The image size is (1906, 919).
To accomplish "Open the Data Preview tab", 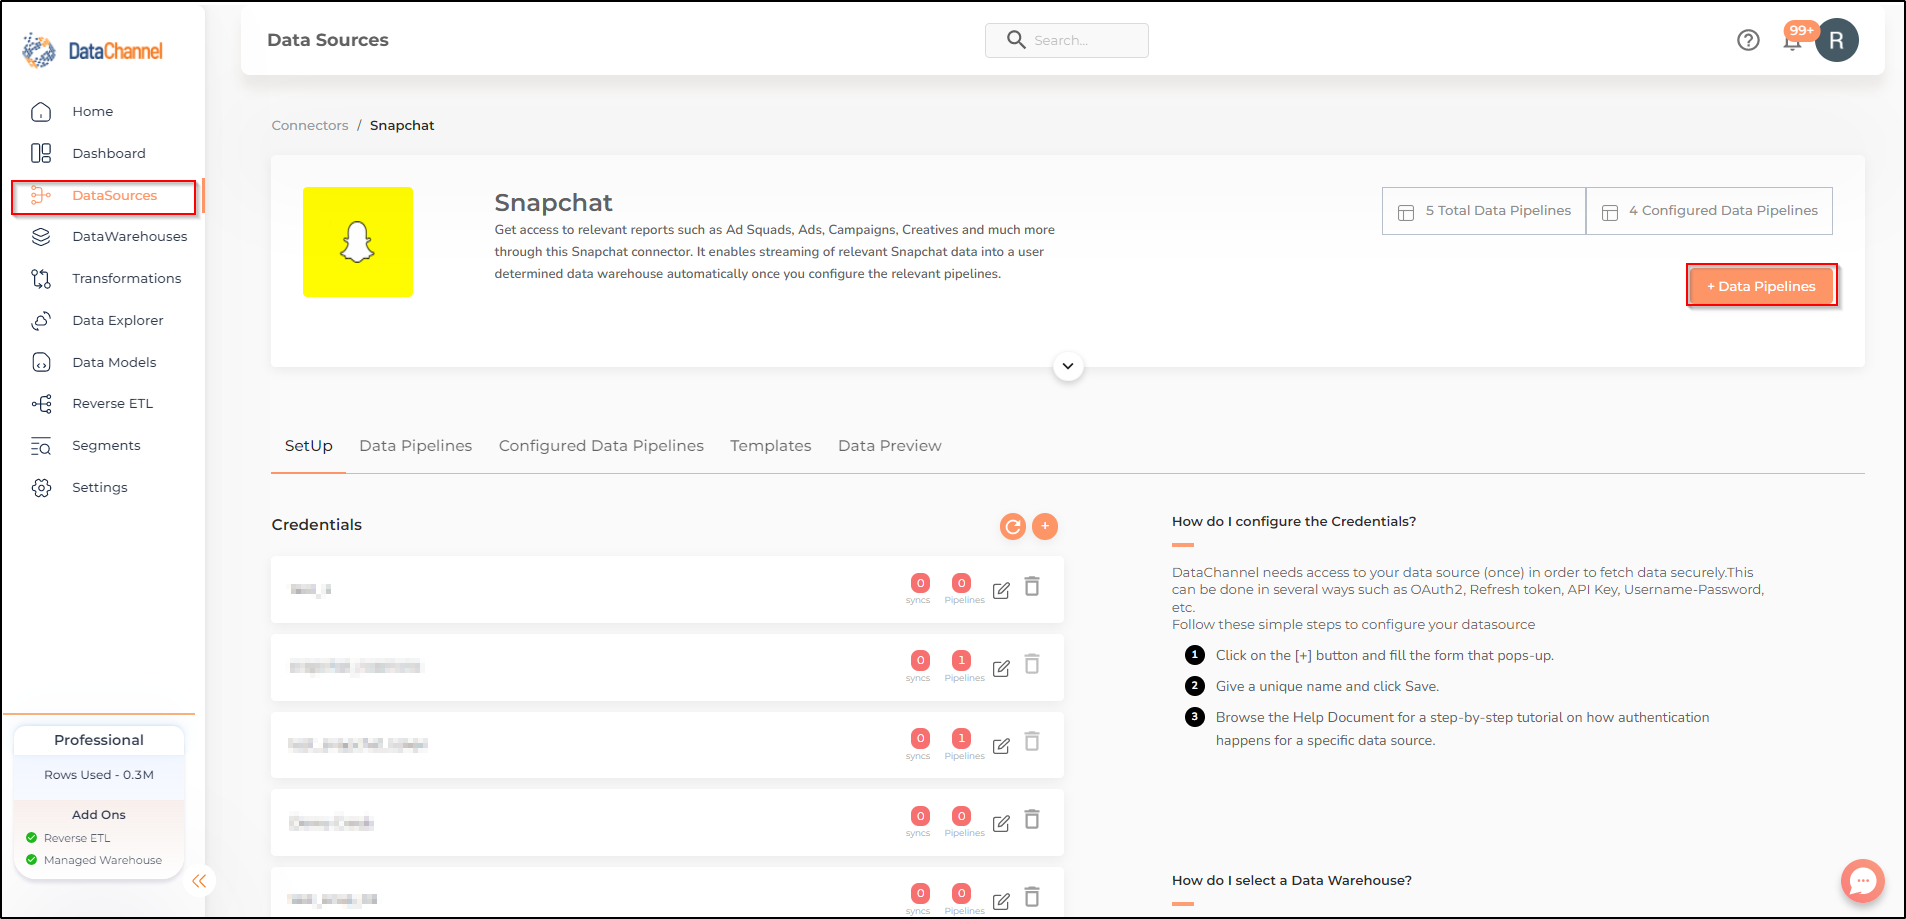I will coord(890,446).
